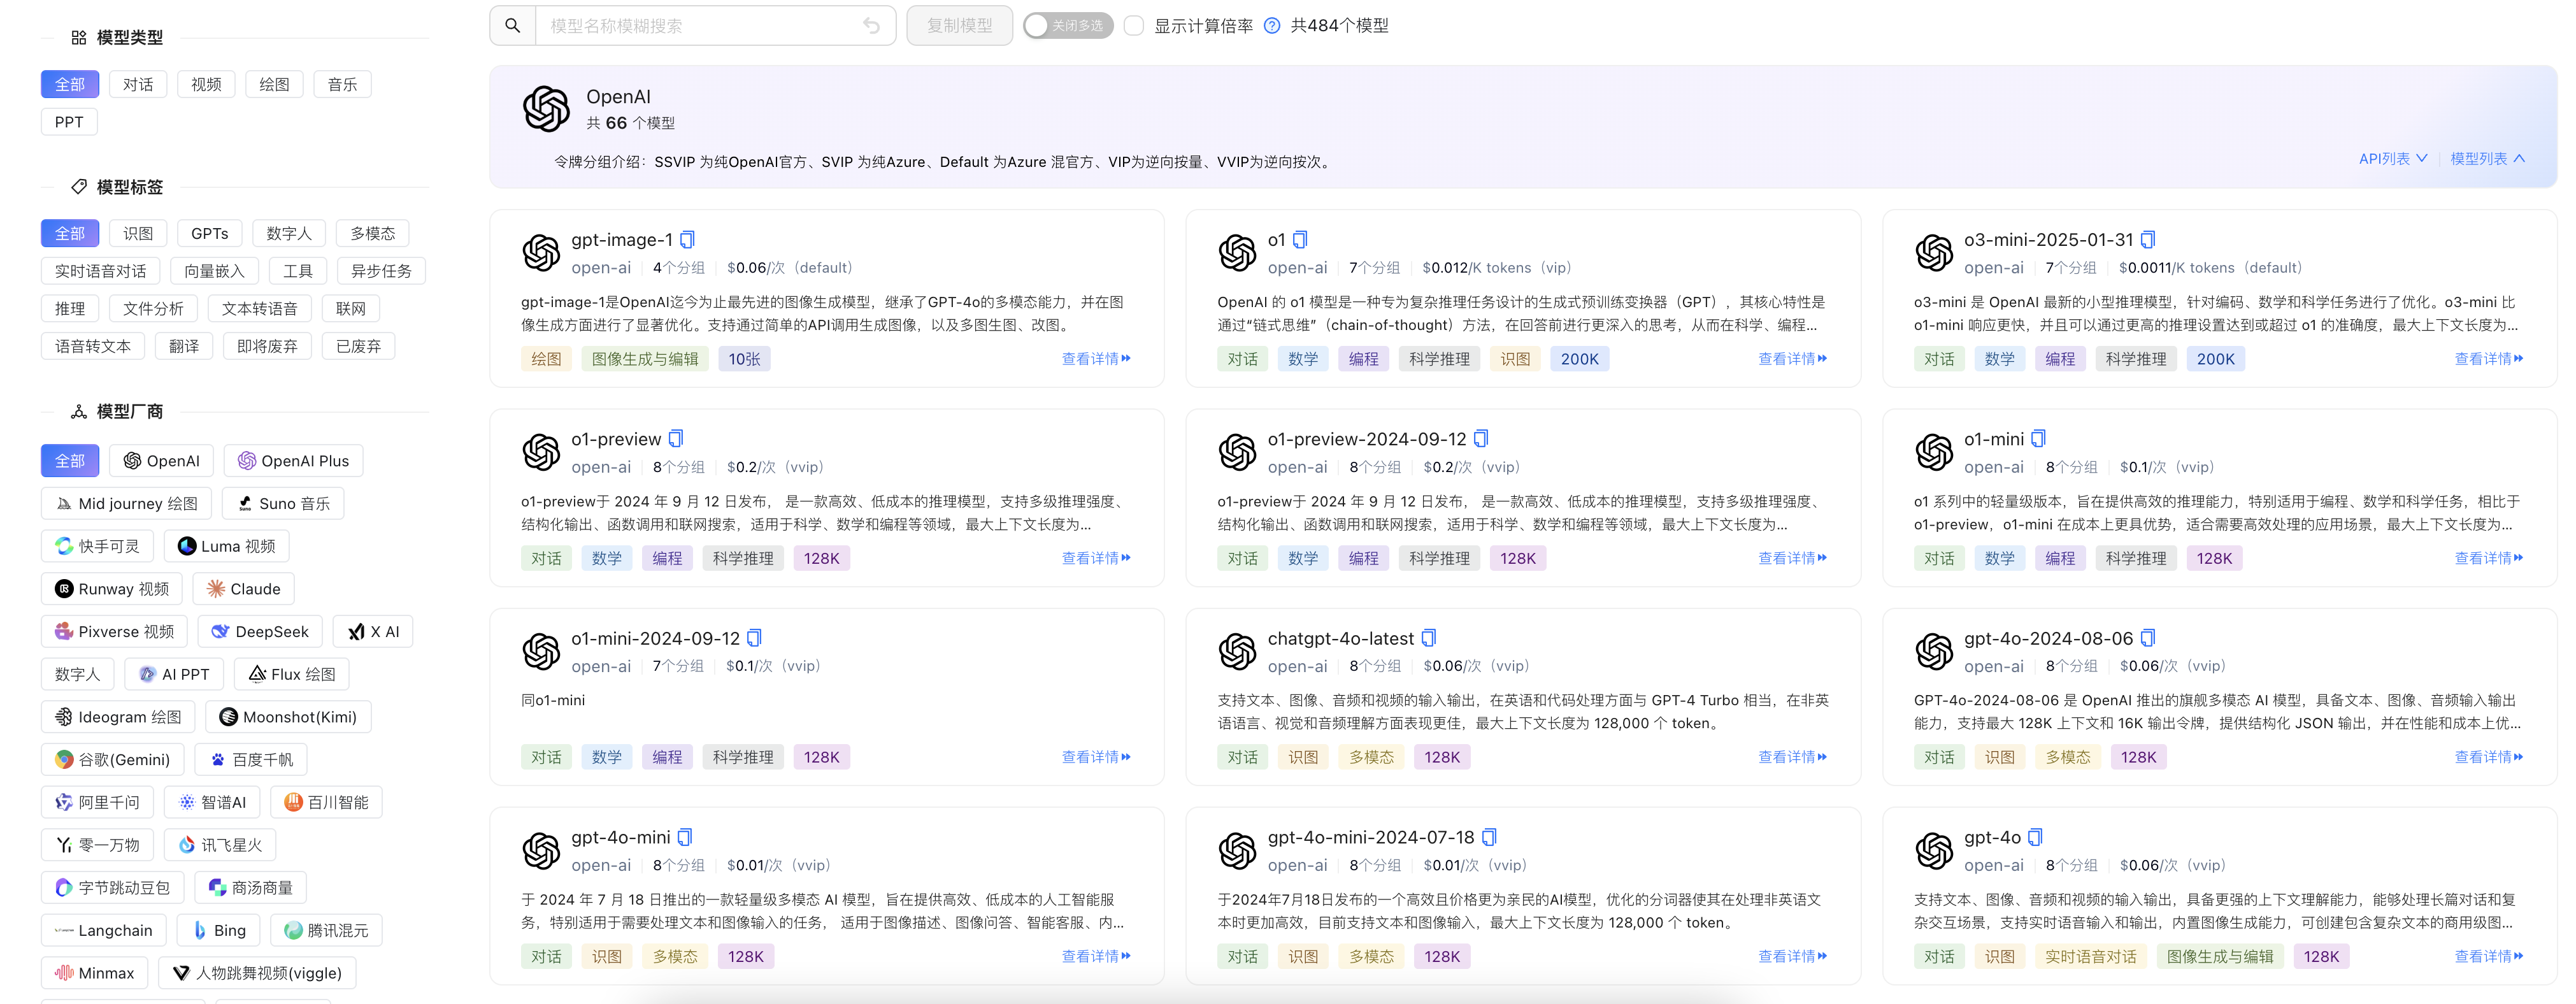The width and height of the screenshot is (2576, 1004).
Task: Click the copy icon beside o1-preview
Action: [x=676, y=439]
